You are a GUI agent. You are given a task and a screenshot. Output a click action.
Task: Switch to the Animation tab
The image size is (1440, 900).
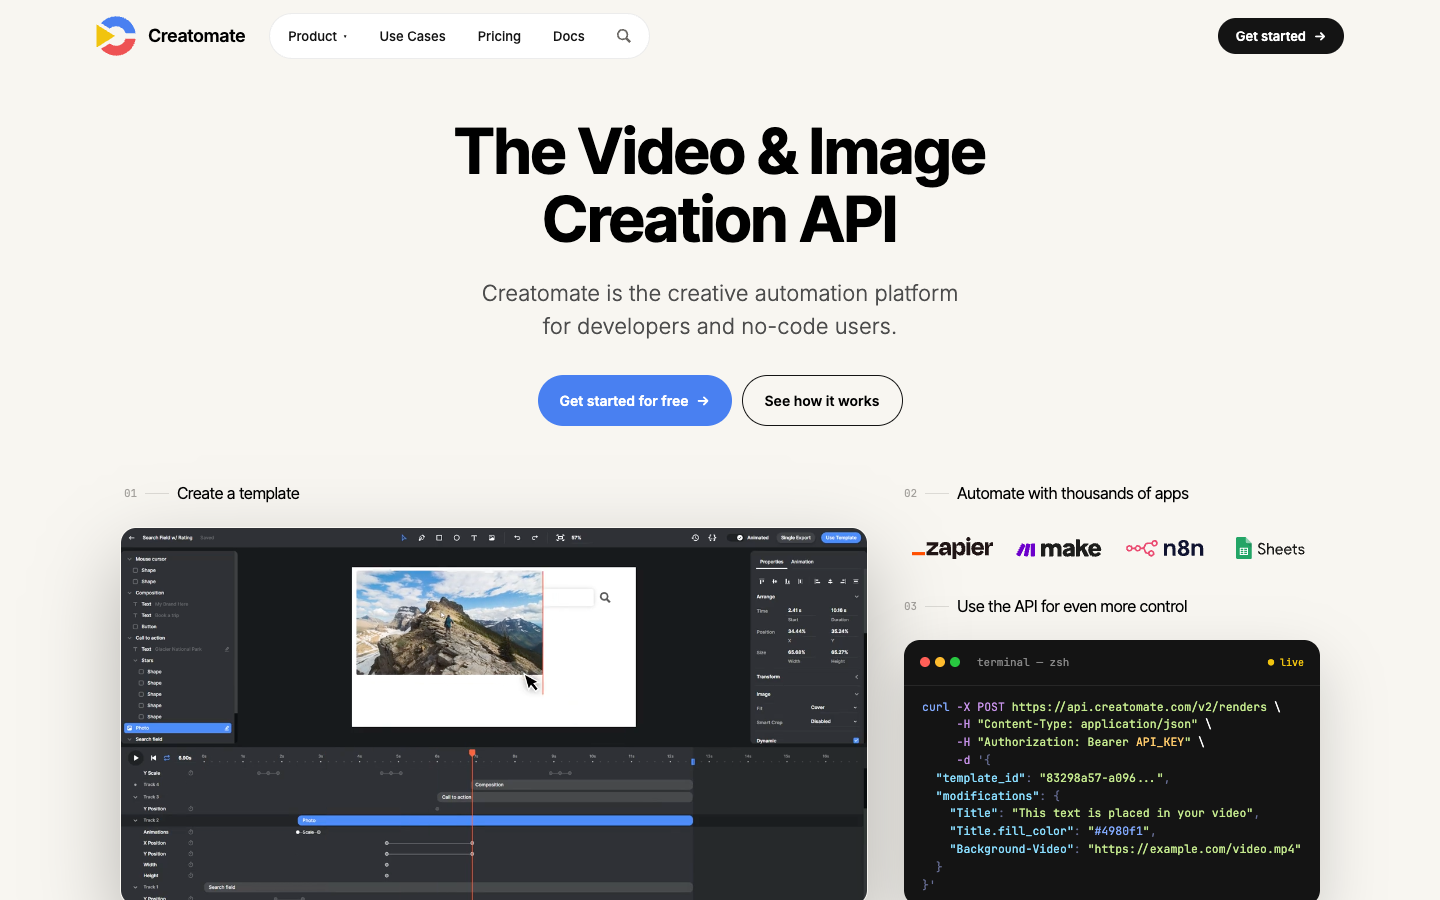click(x=802, y=562)
